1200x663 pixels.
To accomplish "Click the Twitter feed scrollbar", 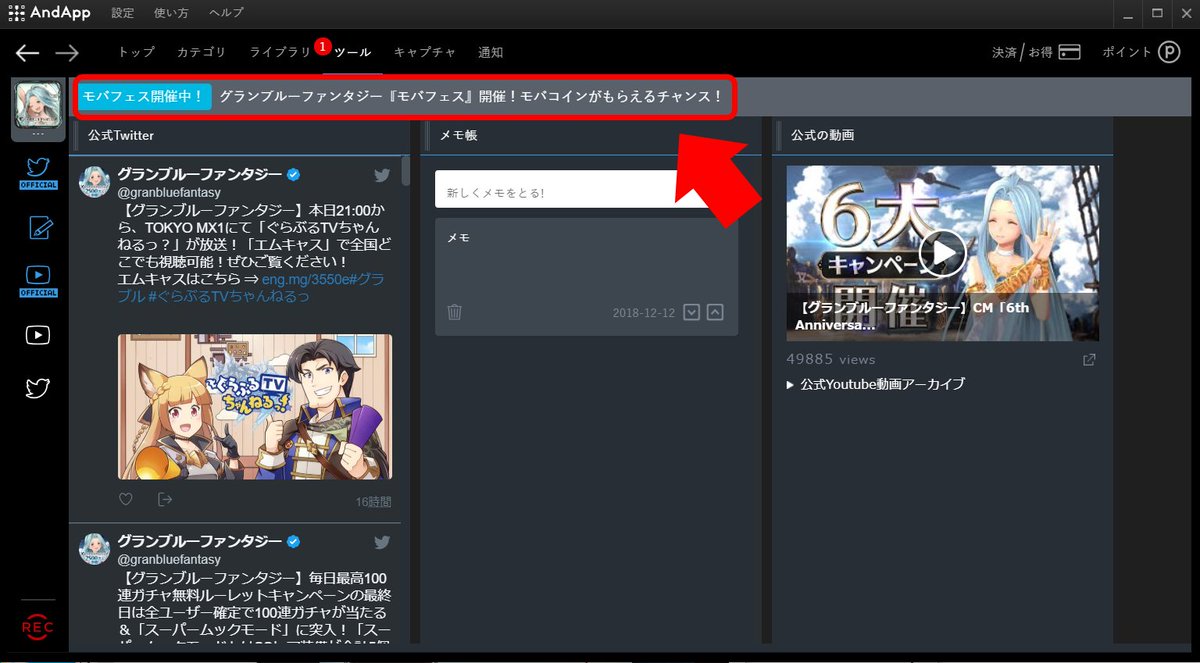I will (405, 170).
